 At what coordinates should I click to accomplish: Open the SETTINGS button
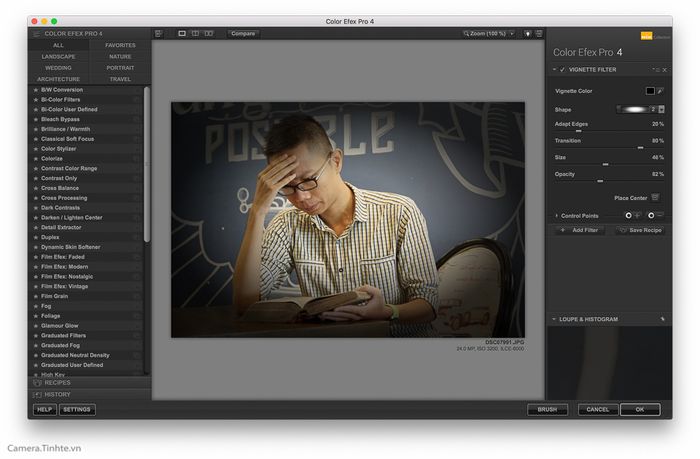click(77, 409)
